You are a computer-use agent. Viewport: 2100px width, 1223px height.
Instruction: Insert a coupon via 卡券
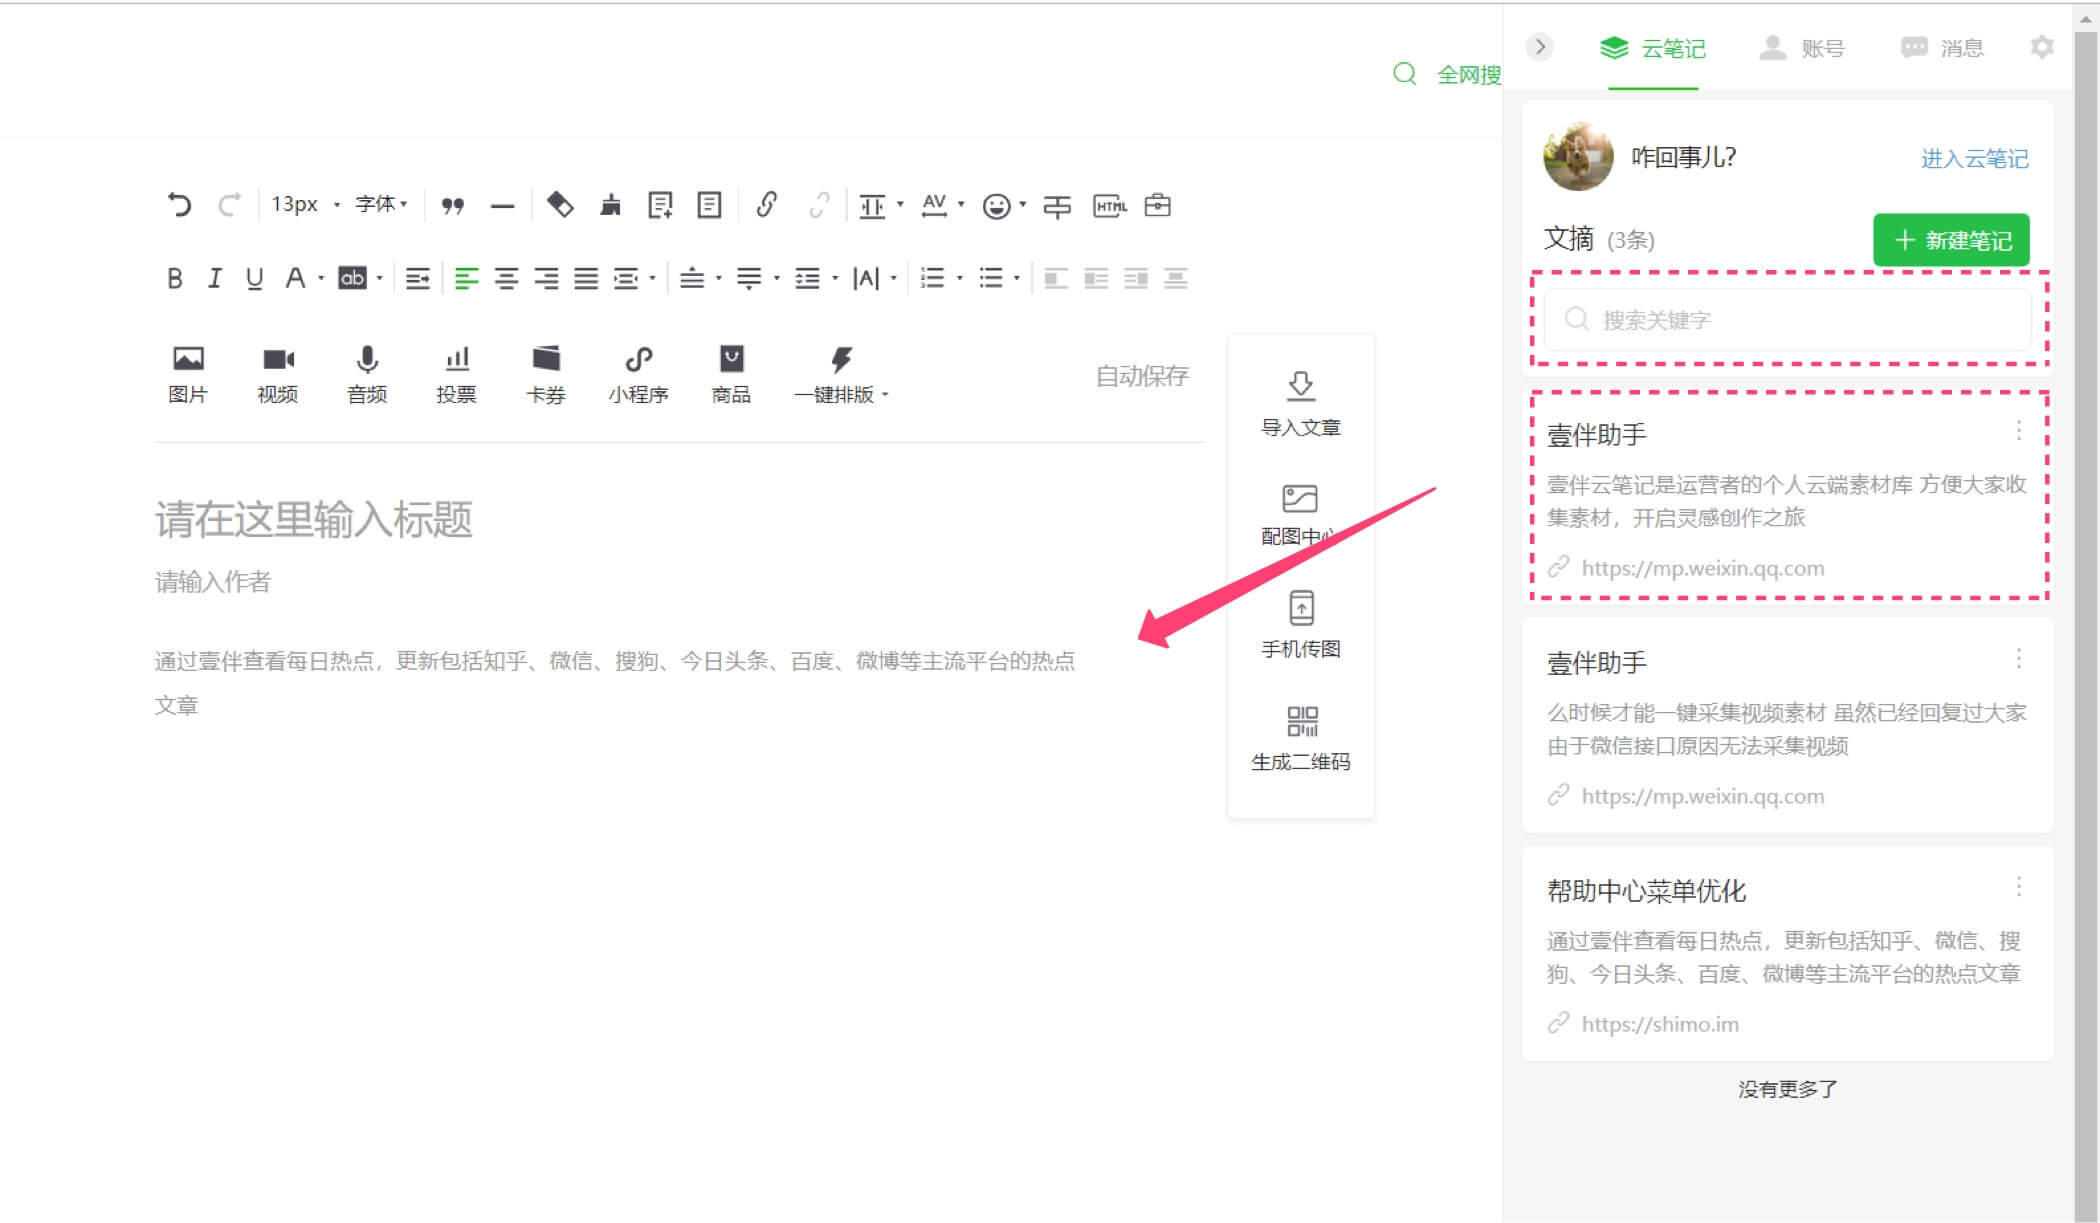(x=546, y=374)
